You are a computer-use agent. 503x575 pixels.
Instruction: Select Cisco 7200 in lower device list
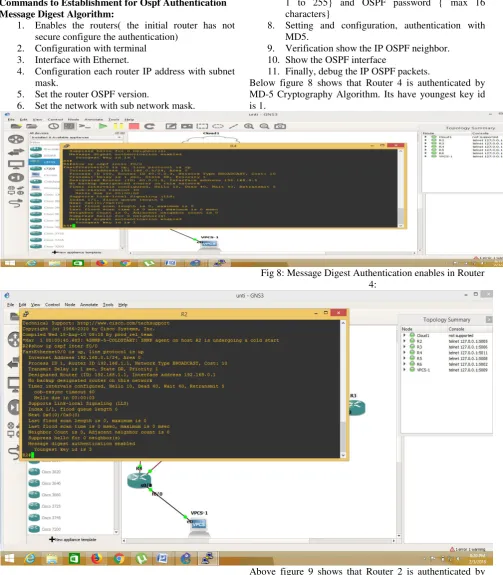pos(45,529)
